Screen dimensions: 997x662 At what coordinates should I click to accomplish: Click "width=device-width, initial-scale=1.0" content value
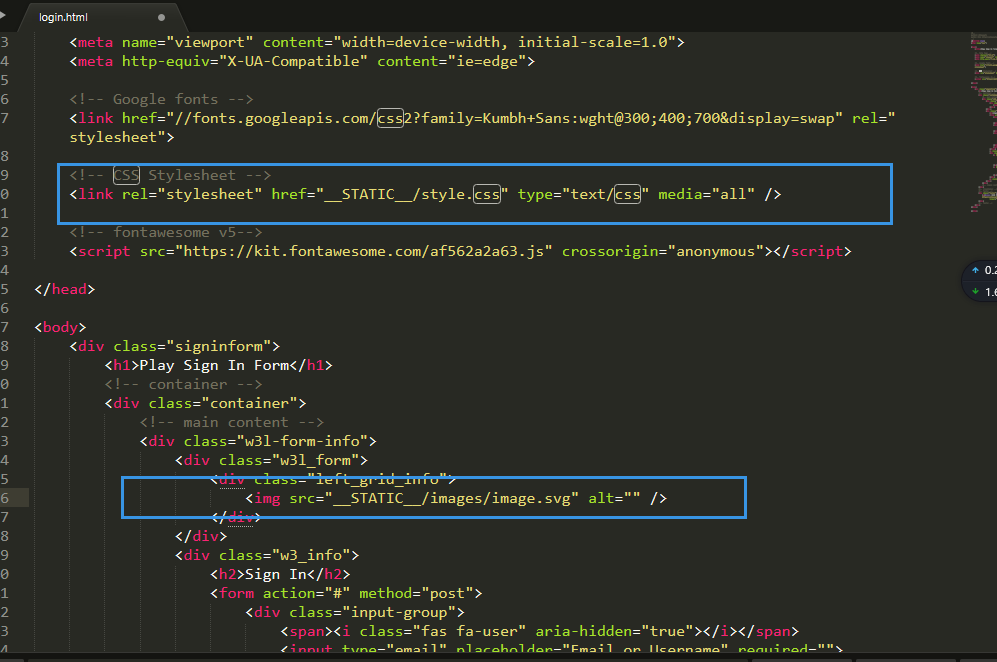coord(504,43)
